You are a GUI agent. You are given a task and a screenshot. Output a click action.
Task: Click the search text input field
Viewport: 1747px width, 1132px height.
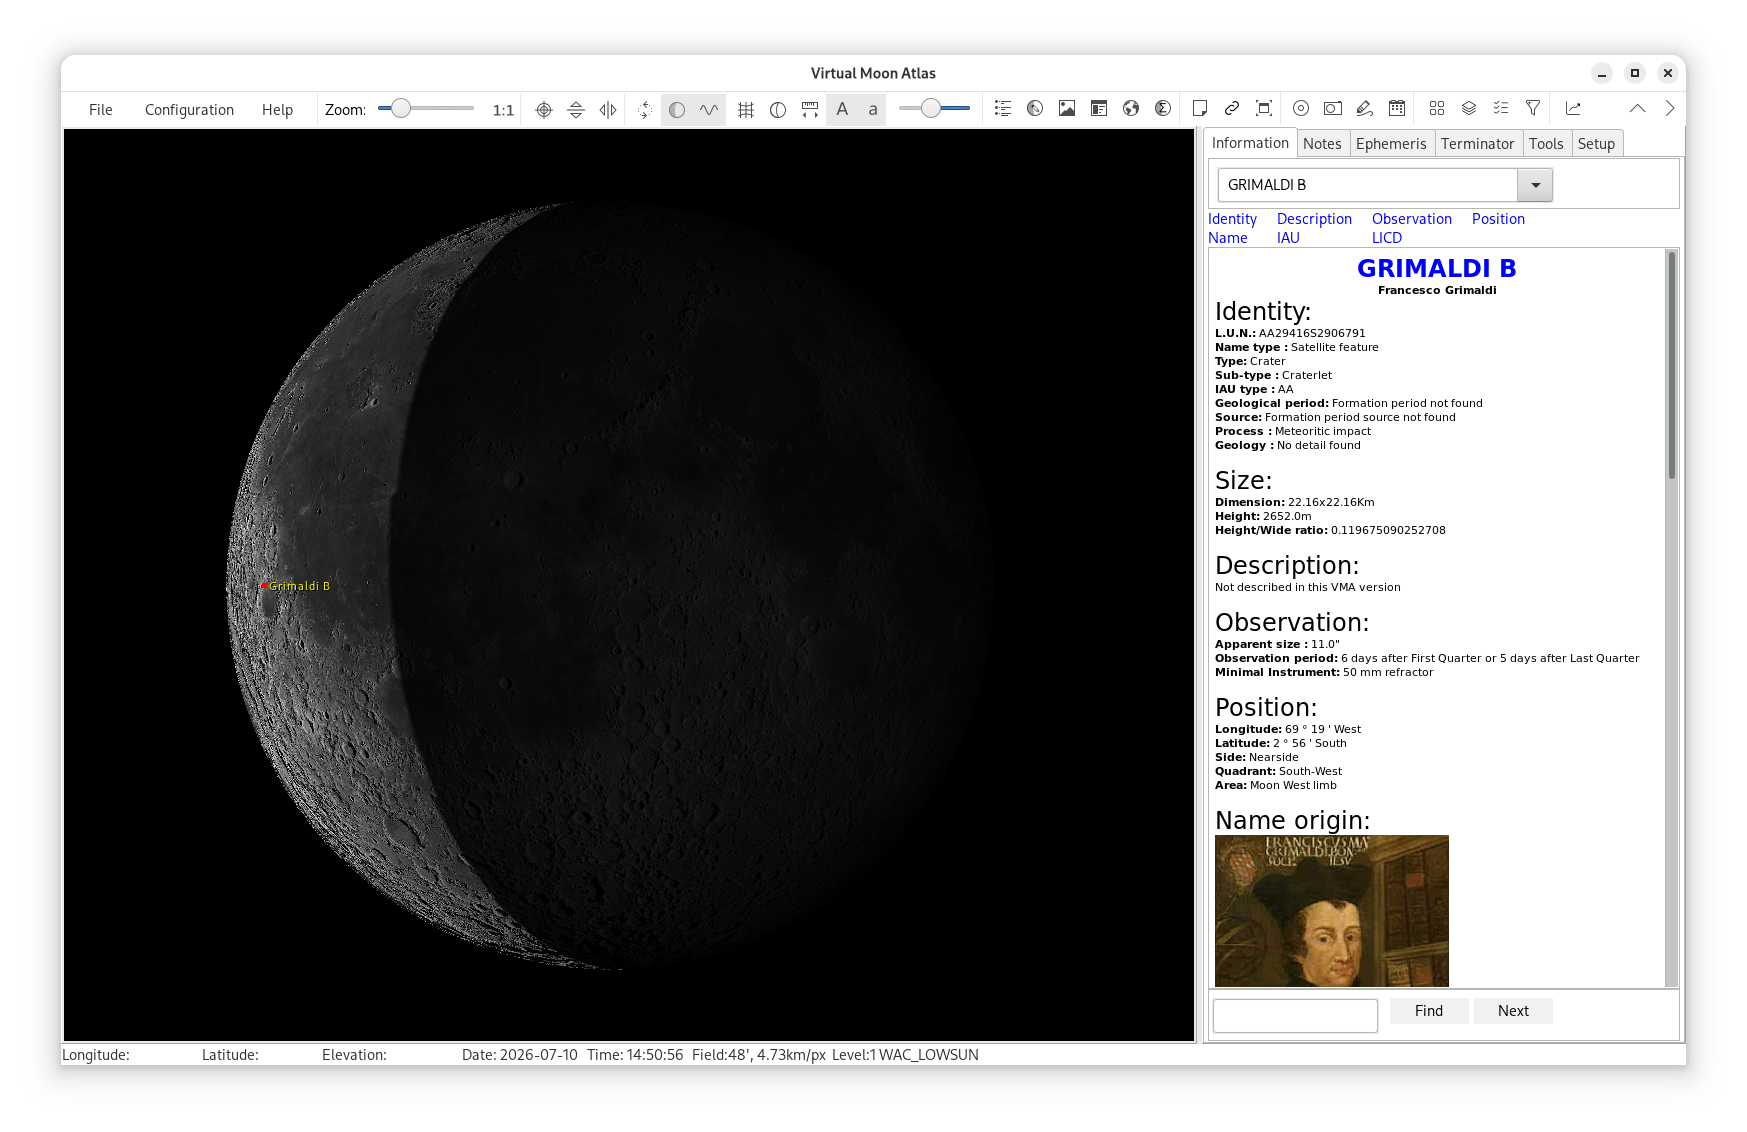point(1295,1015)
